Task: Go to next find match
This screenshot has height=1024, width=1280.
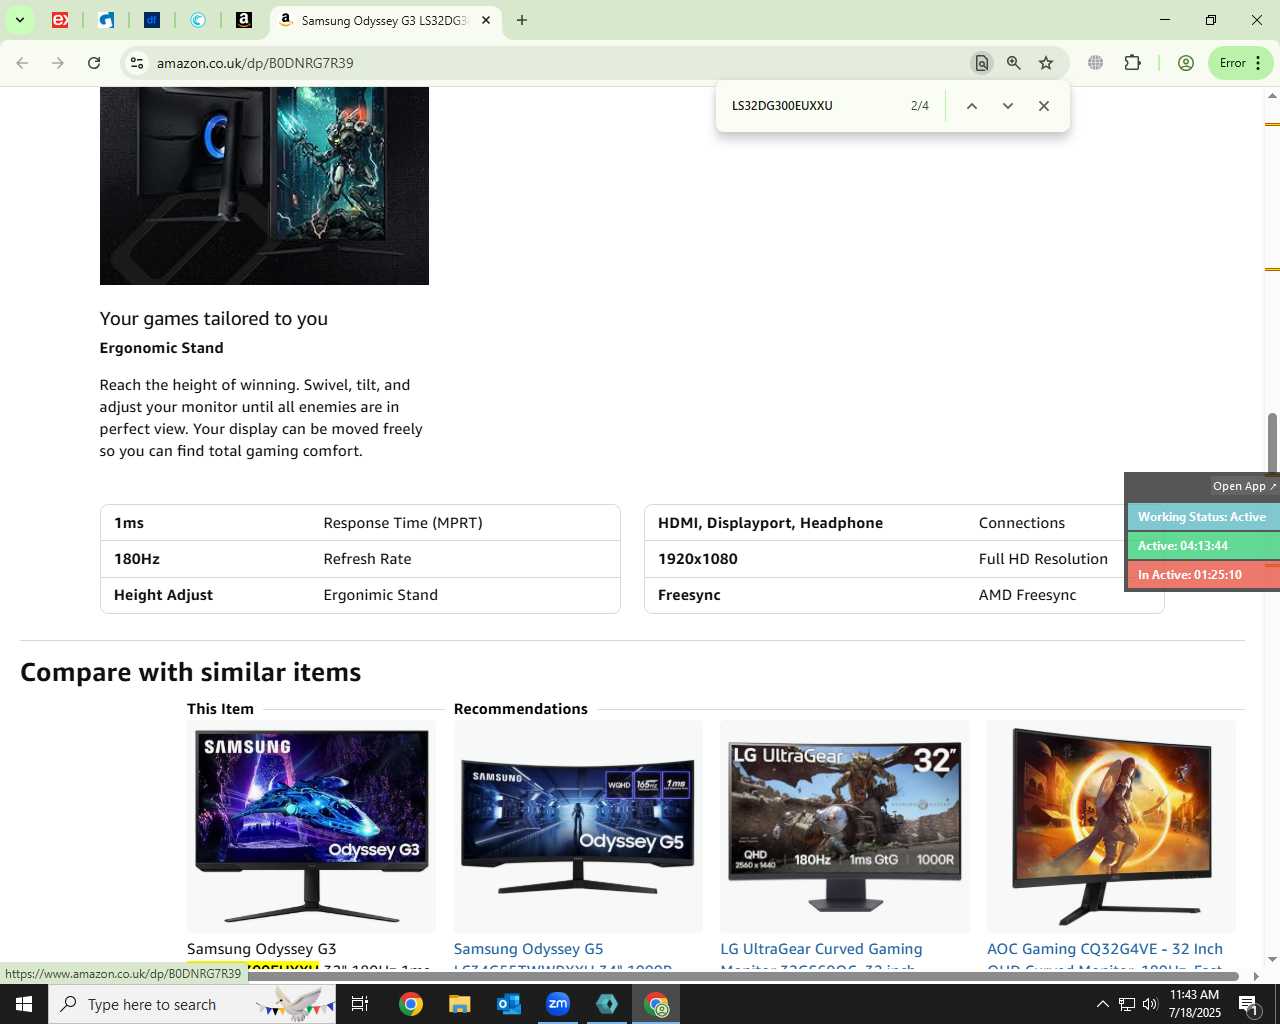Action: tap(1008, 106)
